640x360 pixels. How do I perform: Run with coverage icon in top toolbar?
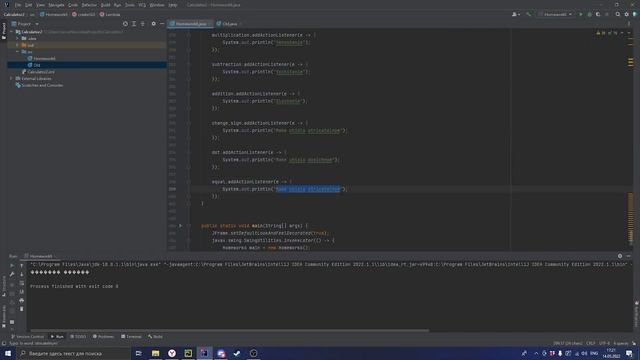[598, 14]
